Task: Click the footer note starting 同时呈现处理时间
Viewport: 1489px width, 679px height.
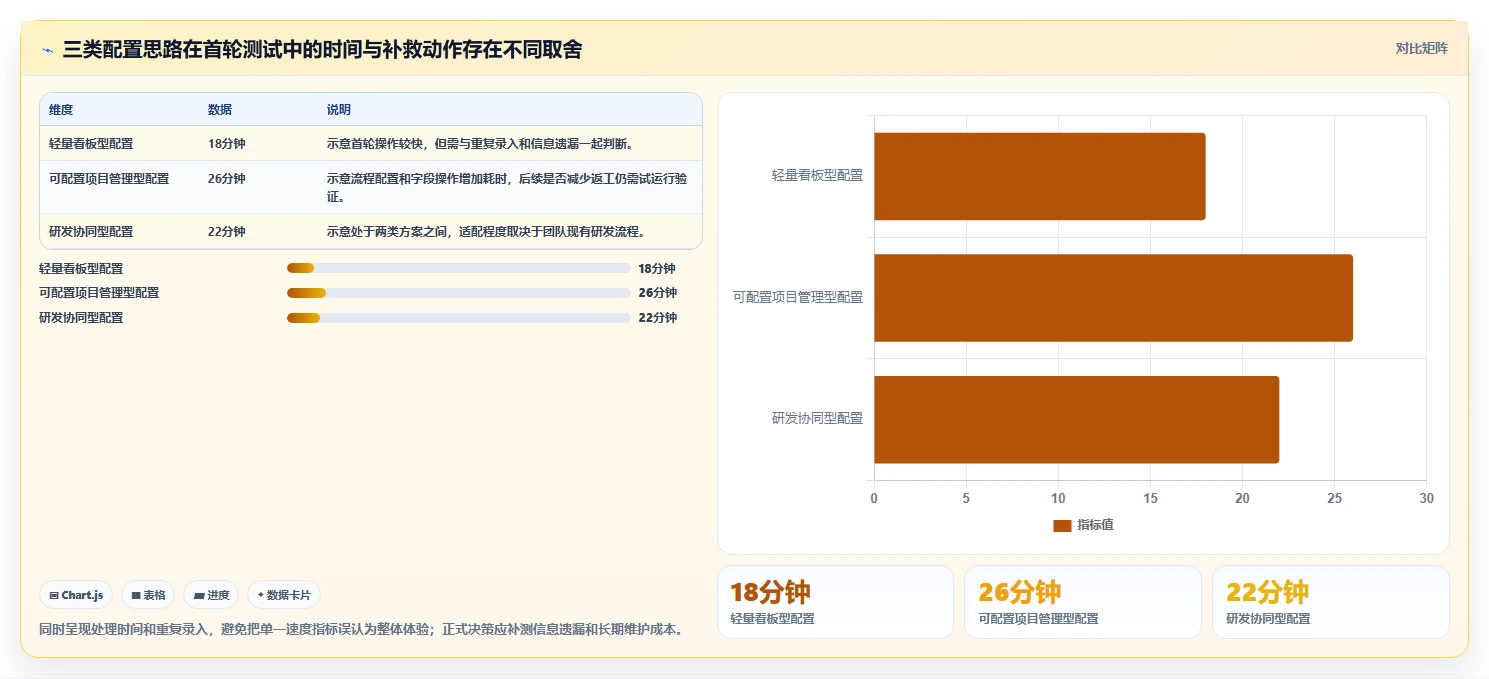Action: pyautogui.click(x=361, y=630)
